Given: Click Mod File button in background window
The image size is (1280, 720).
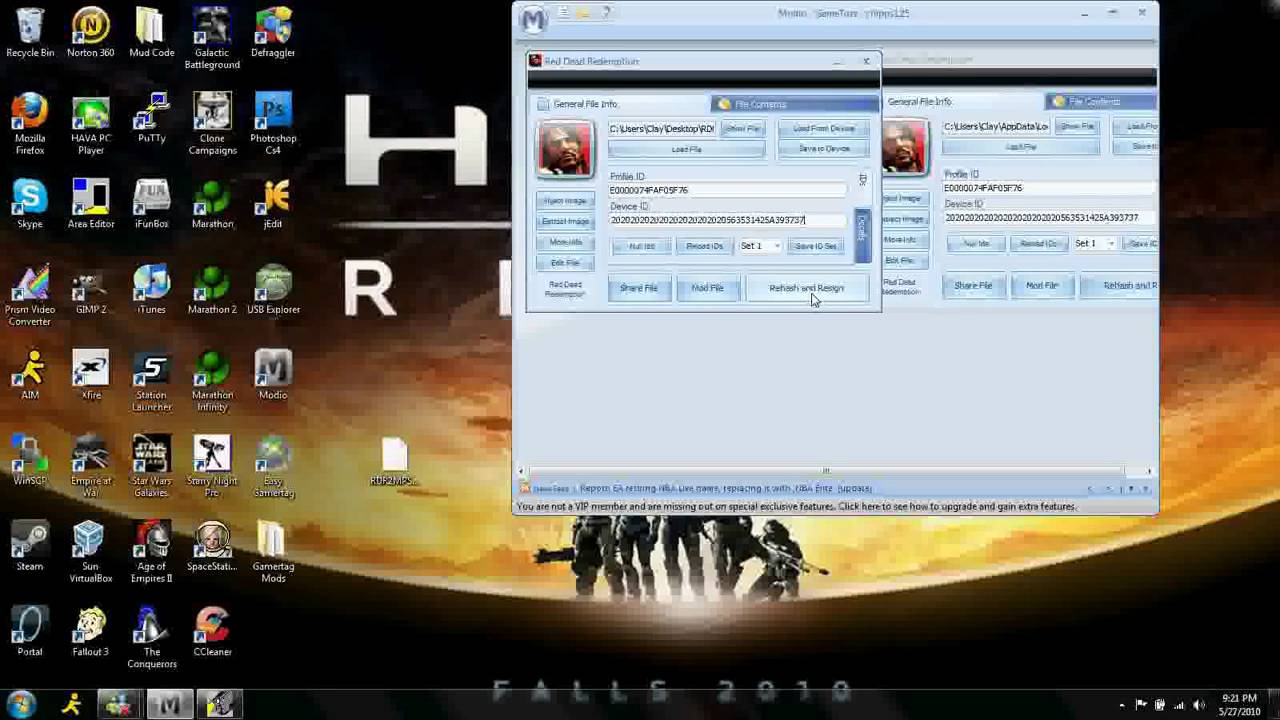Looking at the screenshot, I should (x=1042, y=286).
